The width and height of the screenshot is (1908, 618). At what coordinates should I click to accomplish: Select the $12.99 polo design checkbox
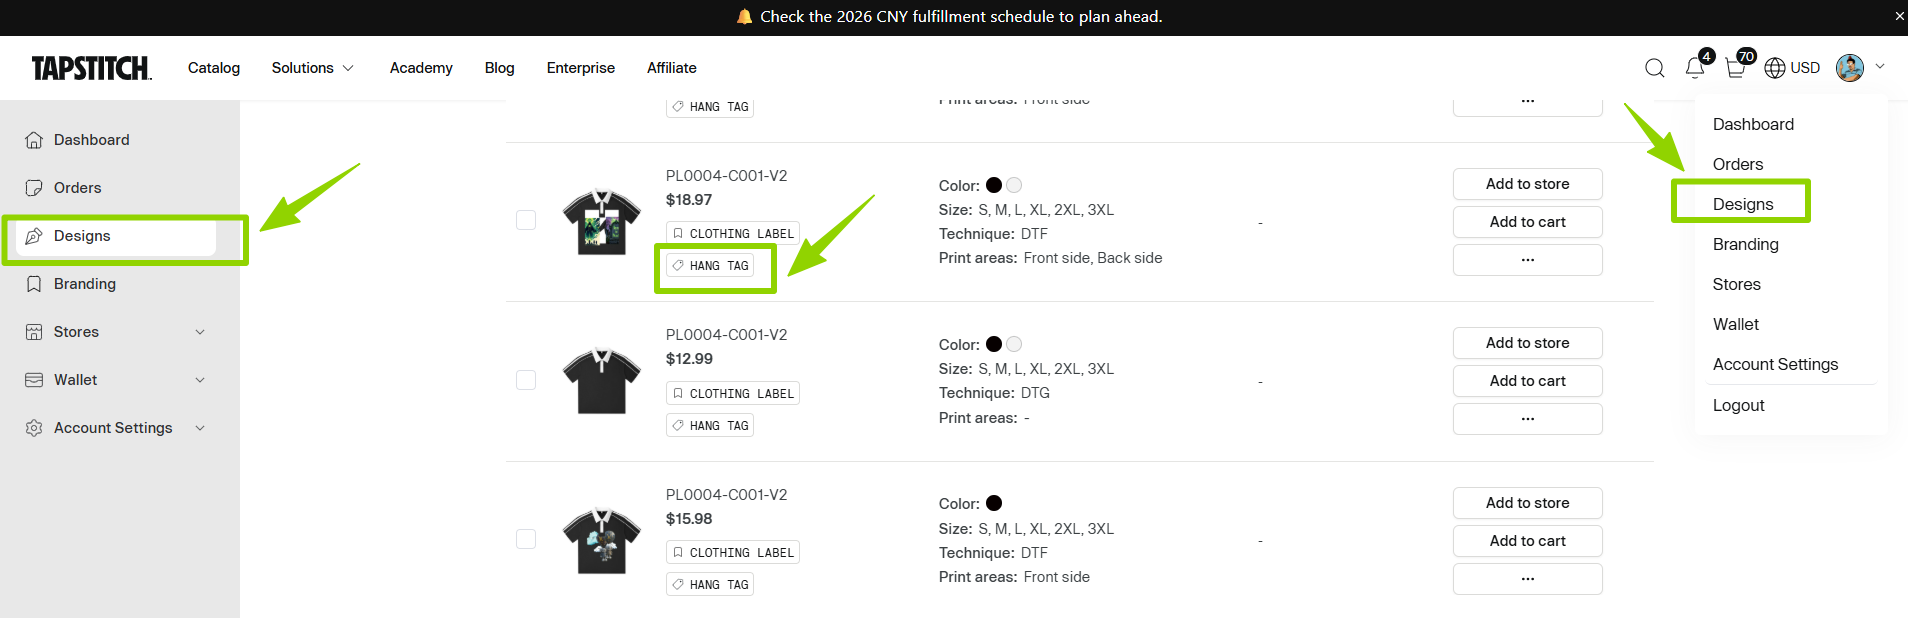526,380
